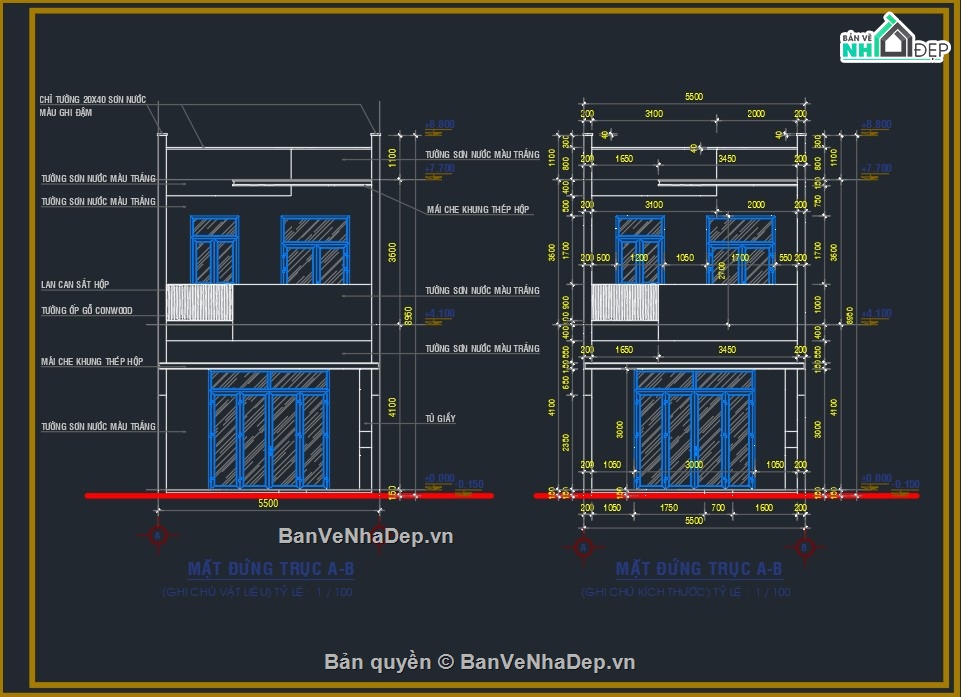This screenshot has height=697, width=961.
Task: Click the 'MẶT ĐỨNG TRỤC A-B' title on the left
Action: pos(271,569)
